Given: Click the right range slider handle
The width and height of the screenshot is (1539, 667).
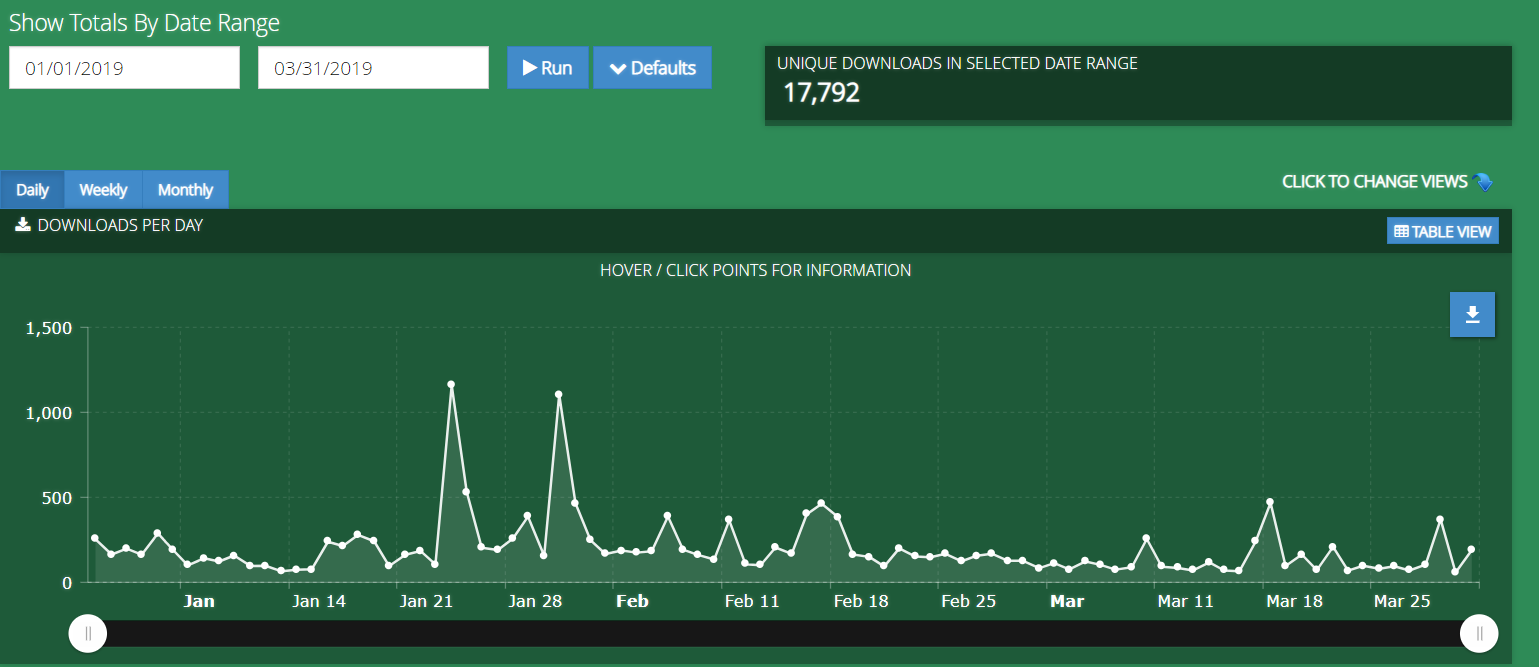Looking at the screenshot, I should tap(1479, 633).
